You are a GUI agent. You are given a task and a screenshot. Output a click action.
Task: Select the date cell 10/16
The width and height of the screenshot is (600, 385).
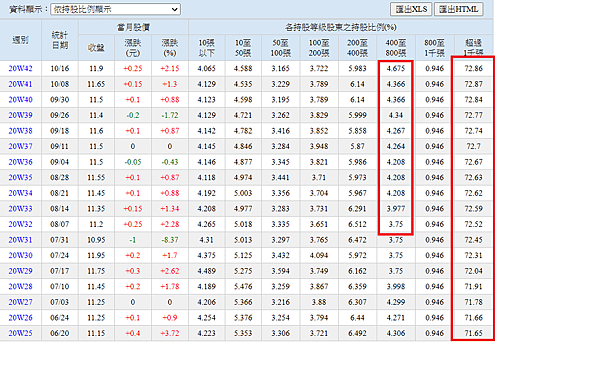point(60,69)
